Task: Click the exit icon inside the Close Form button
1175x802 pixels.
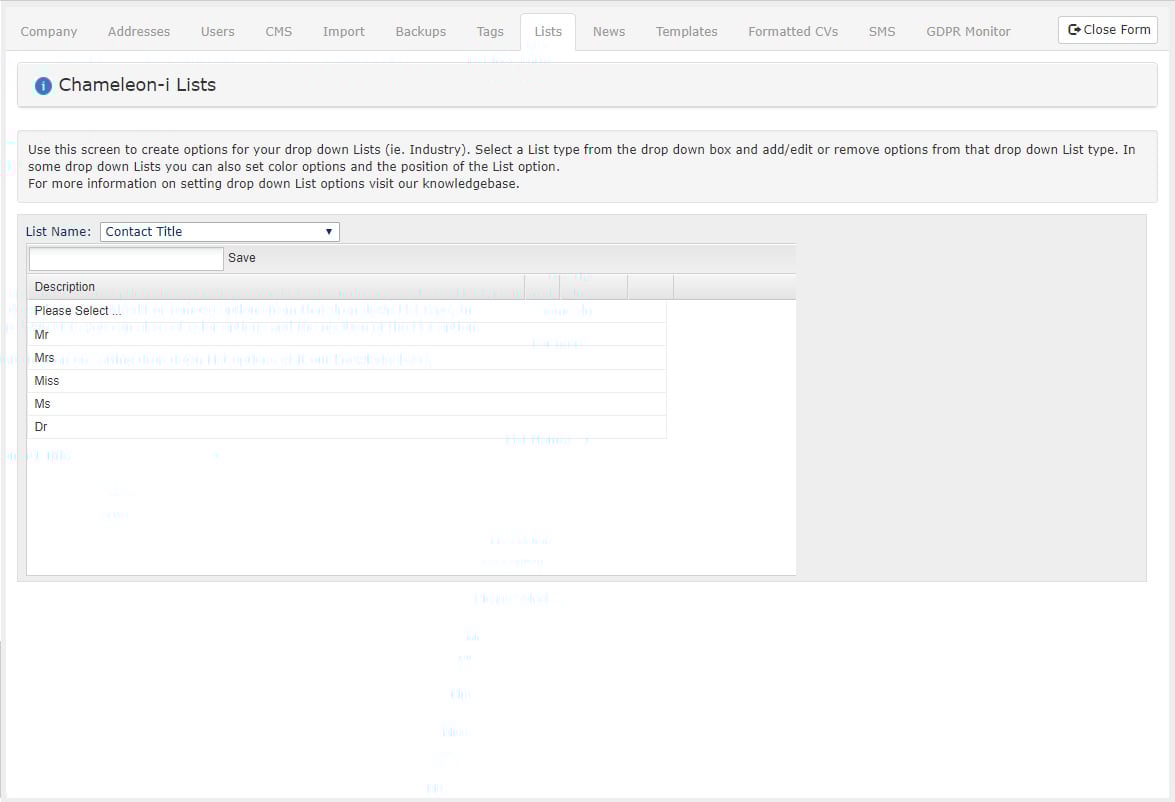Action: click(x=1076, y=30)
